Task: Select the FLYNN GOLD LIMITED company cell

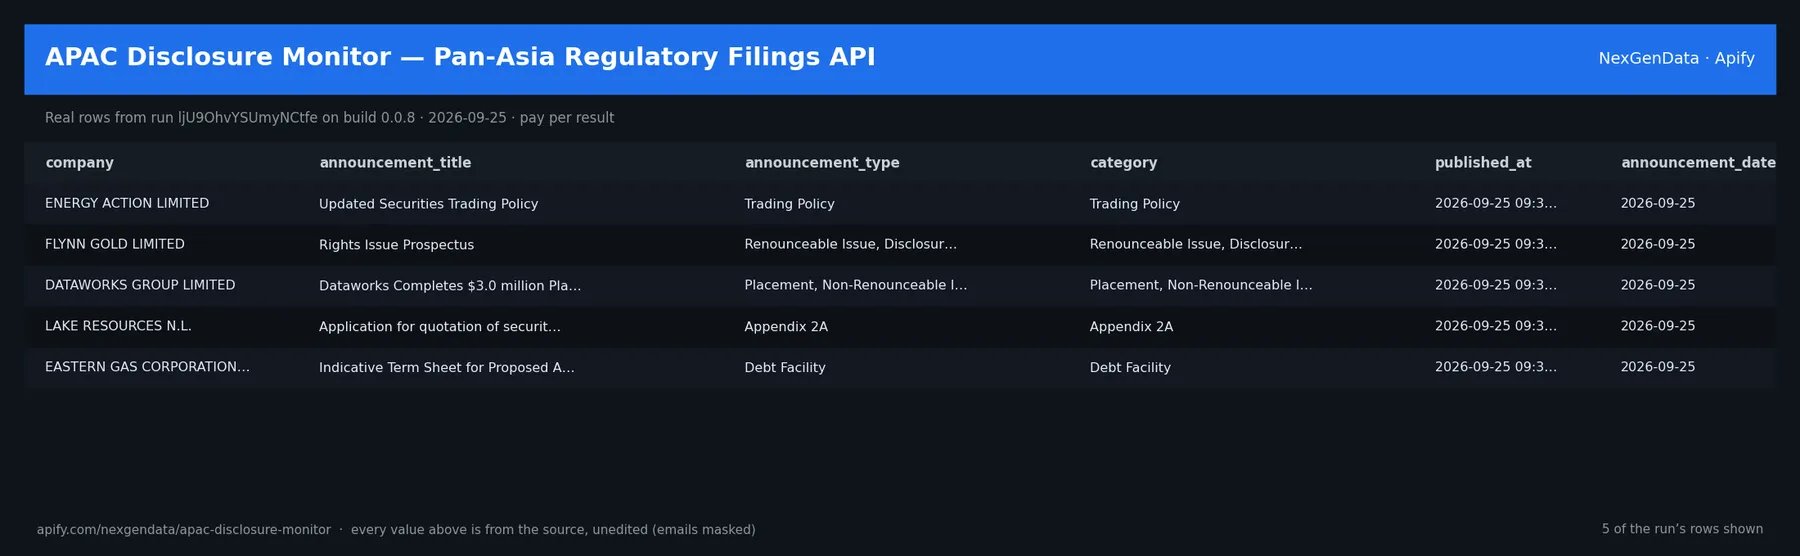Action: (115, 244)
